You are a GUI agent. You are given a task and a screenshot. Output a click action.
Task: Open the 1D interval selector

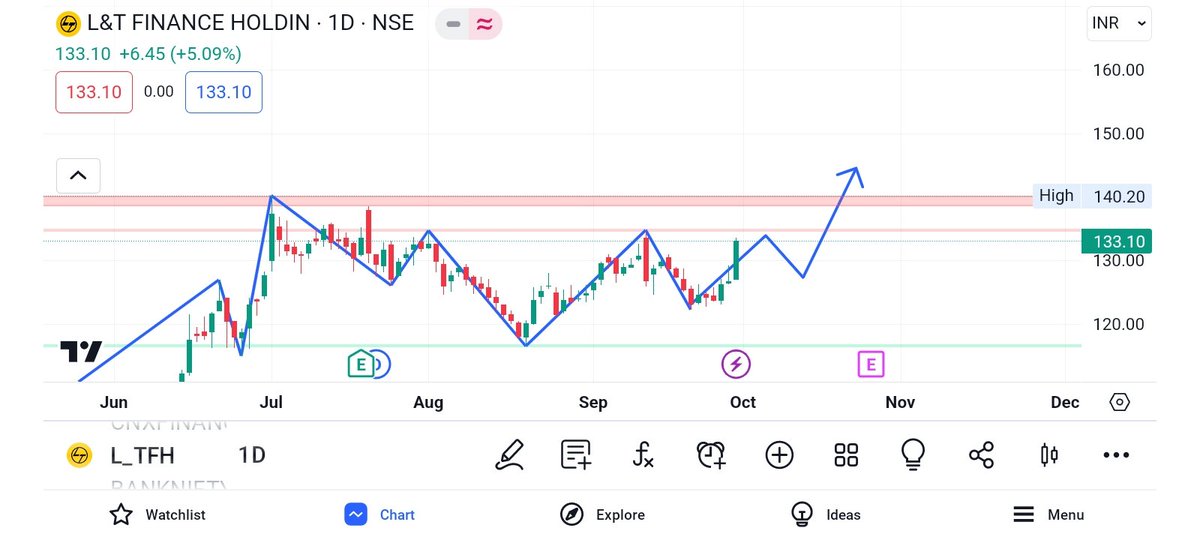tap(251, 455)
